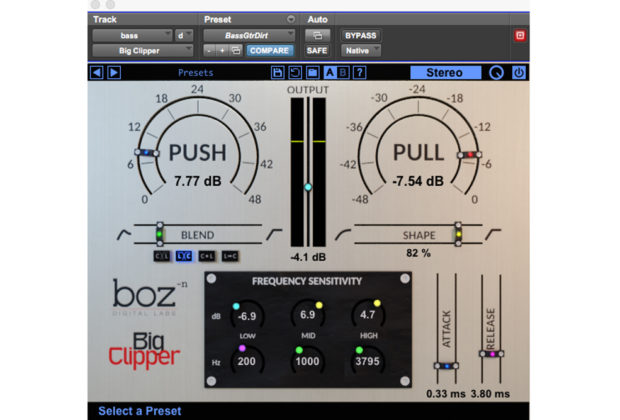Click the MID dB sensitivity knob (6.9)
This screenshot has width=620, height=420.
click(x=308, y=315)
